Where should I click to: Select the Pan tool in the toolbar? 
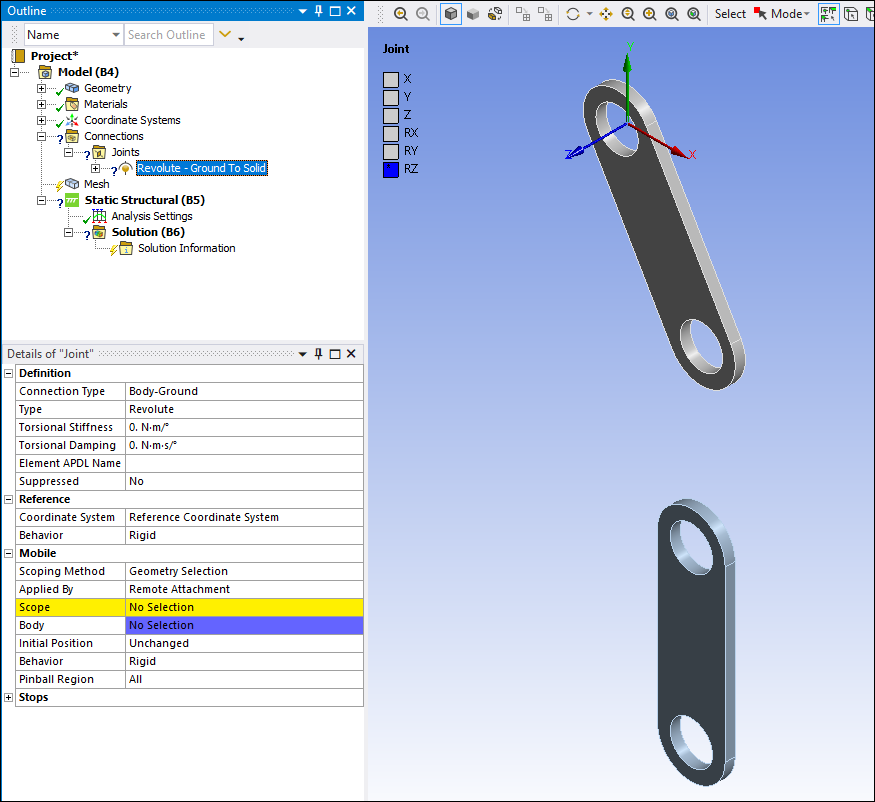point(606,14)
